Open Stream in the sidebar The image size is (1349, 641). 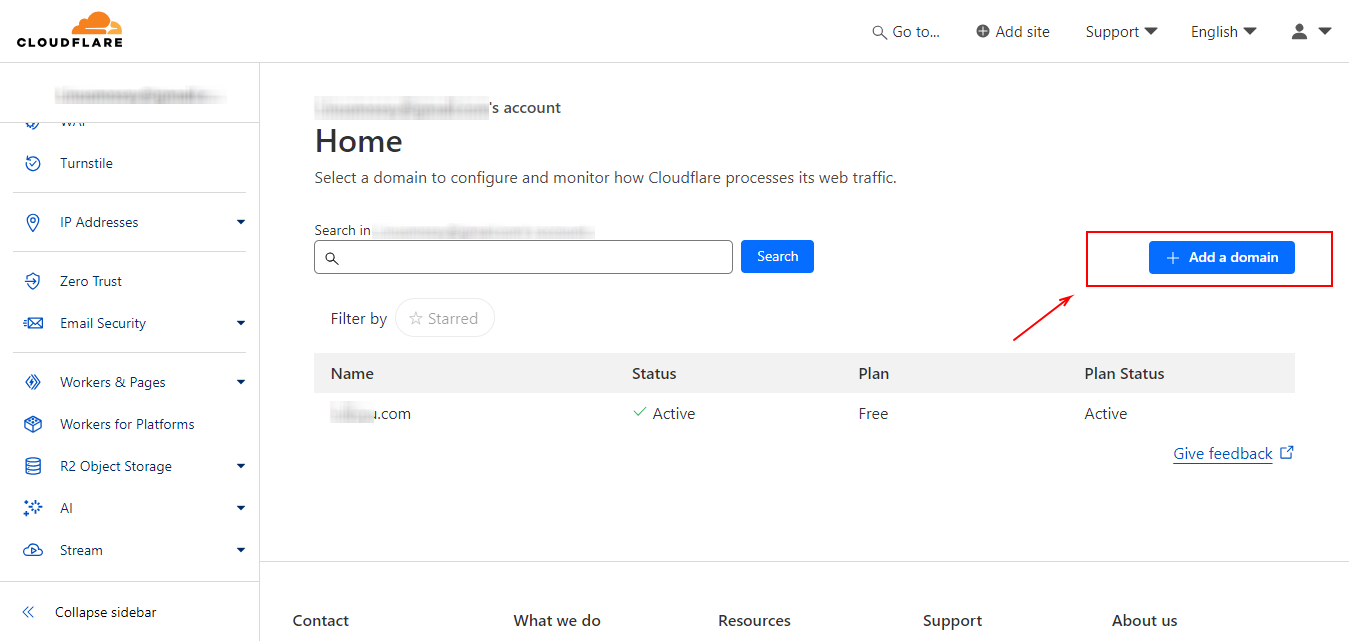[81, 550]
